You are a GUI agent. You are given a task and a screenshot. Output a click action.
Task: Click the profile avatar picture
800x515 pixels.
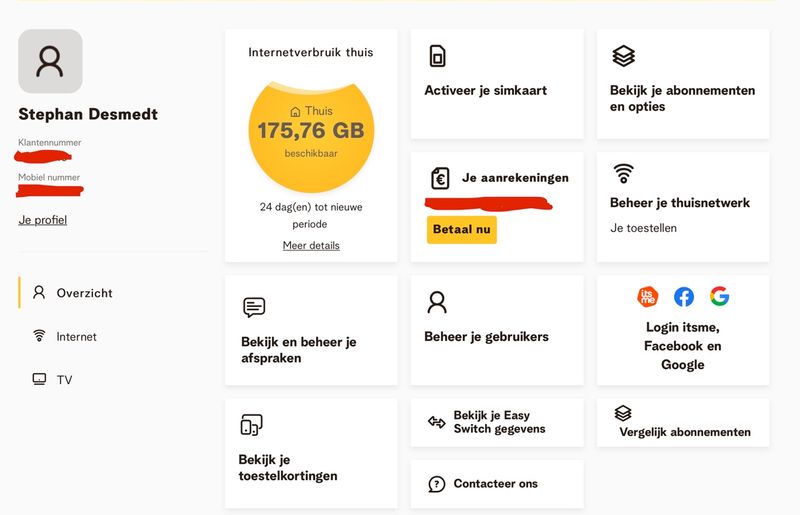(50, 61)
